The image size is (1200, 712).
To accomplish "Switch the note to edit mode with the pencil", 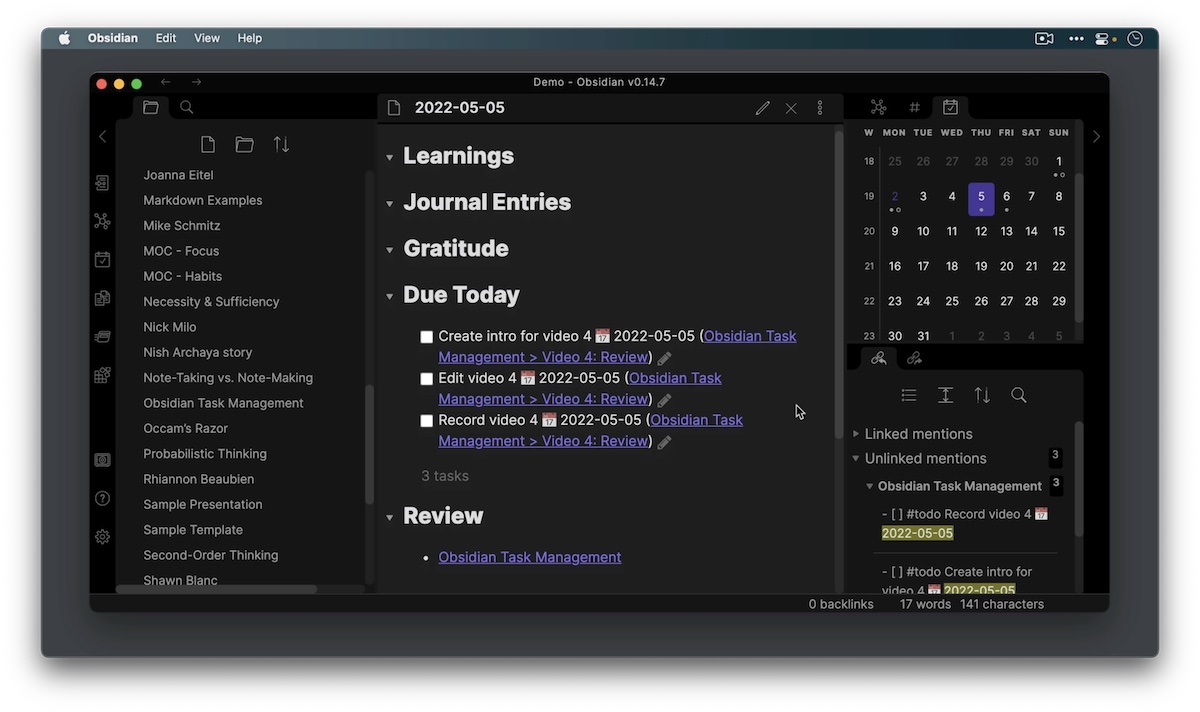I will pyautogui.click(x=763, y=108).
